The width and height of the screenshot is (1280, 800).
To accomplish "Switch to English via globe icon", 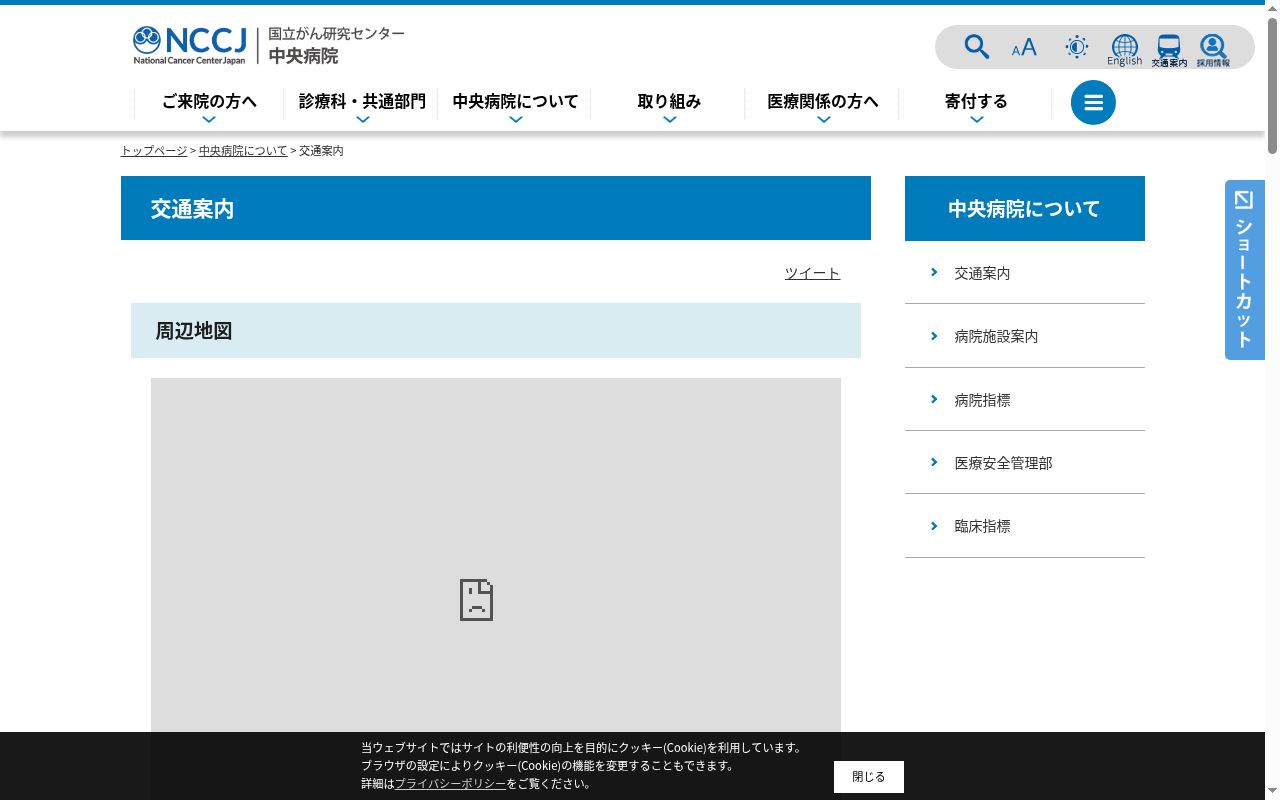I will tap(1125, 50).
